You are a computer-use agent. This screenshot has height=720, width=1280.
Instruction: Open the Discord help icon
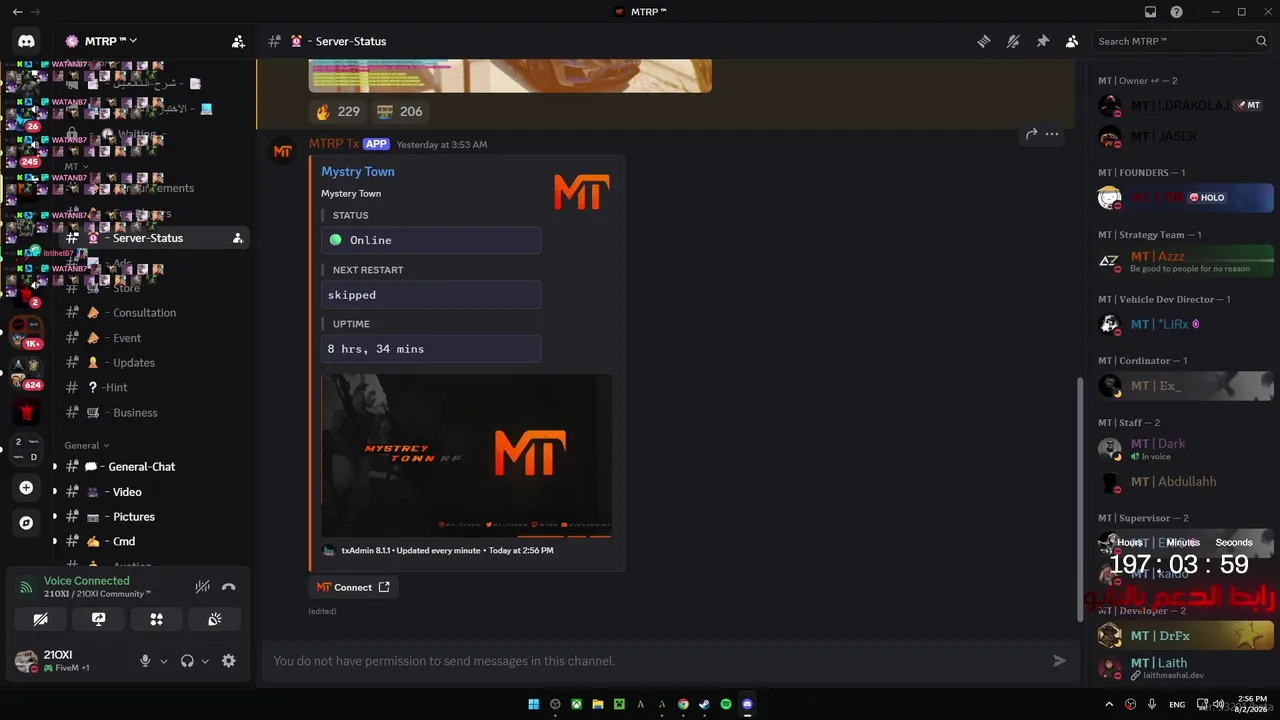click(x=1177, y=12)
